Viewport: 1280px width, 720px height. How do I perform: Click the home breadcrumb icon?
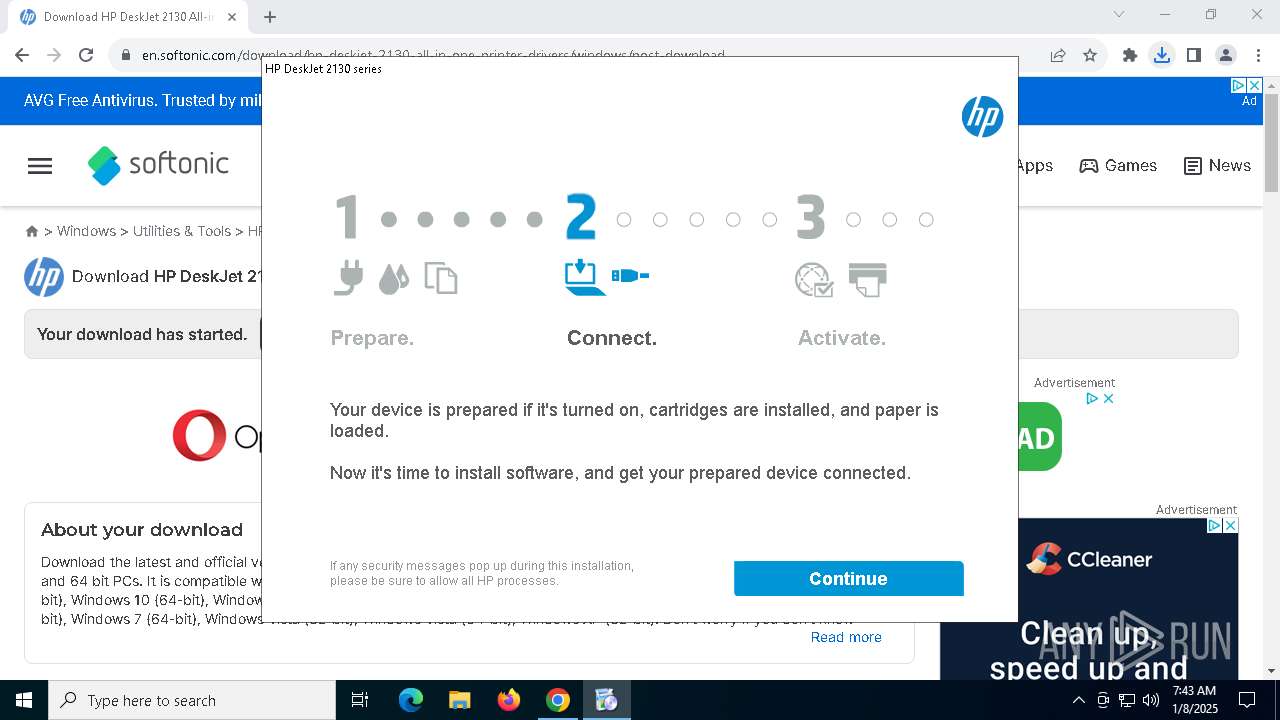[32, 231]
